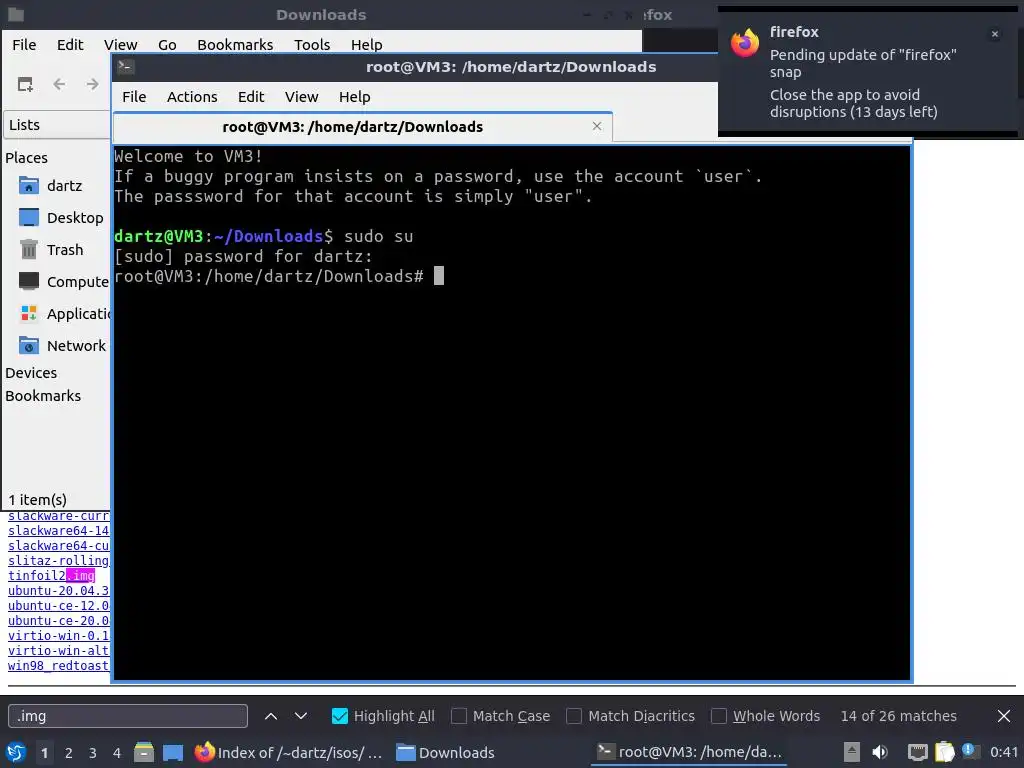Dismiss the Firefox snap update notification
Image resolution: width=1024 pixels, height=768 pixels.
coord(995,34)
